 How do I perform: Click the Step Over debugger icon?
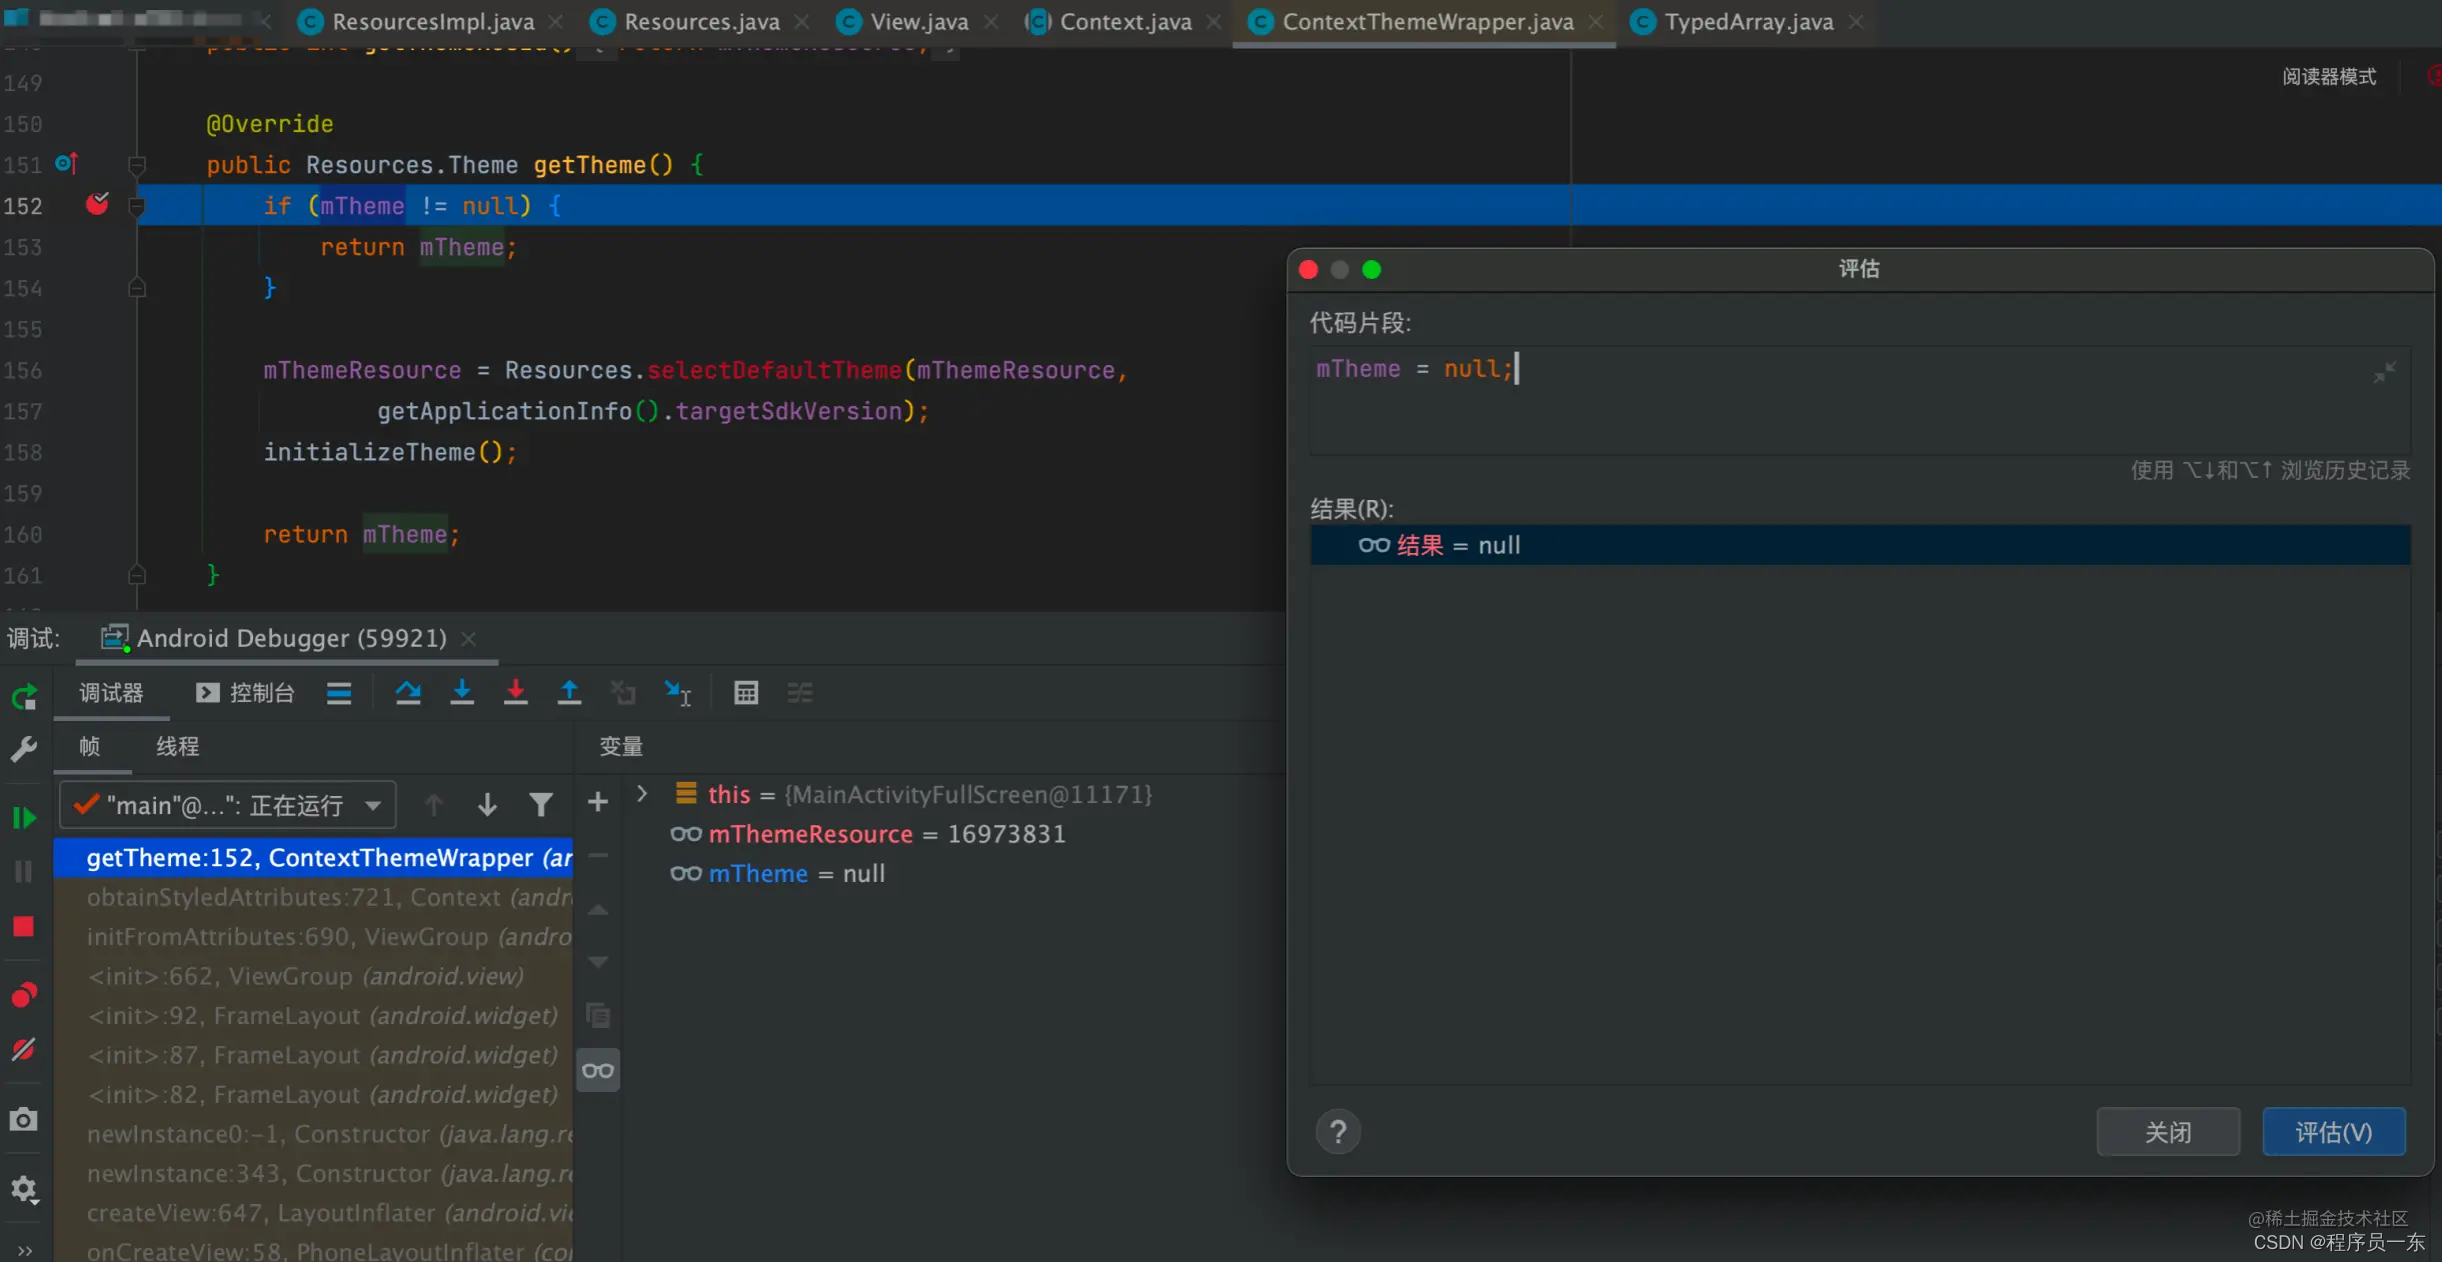click(408, 692)
